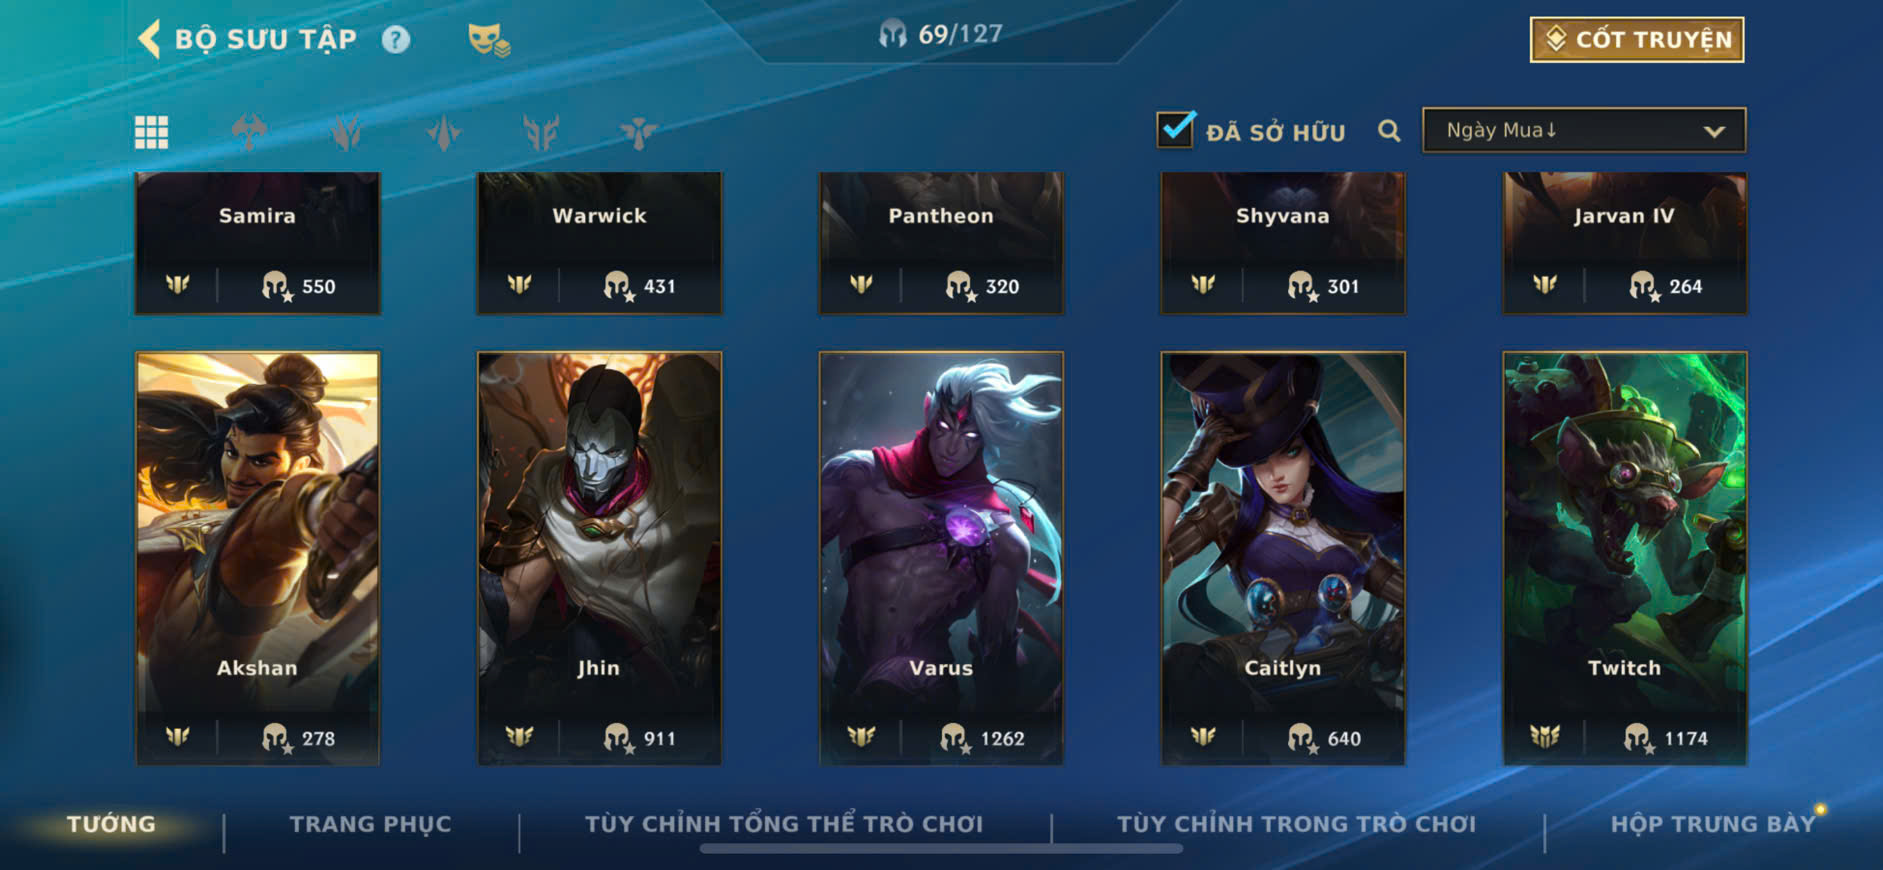Image resolution: width=1883 pixels, height=870 pixels.
Task: Open Tùy Chỉnh Tổng Thể Trò Chơi tab
Action: pyautogui.click(x=784, y=824)
